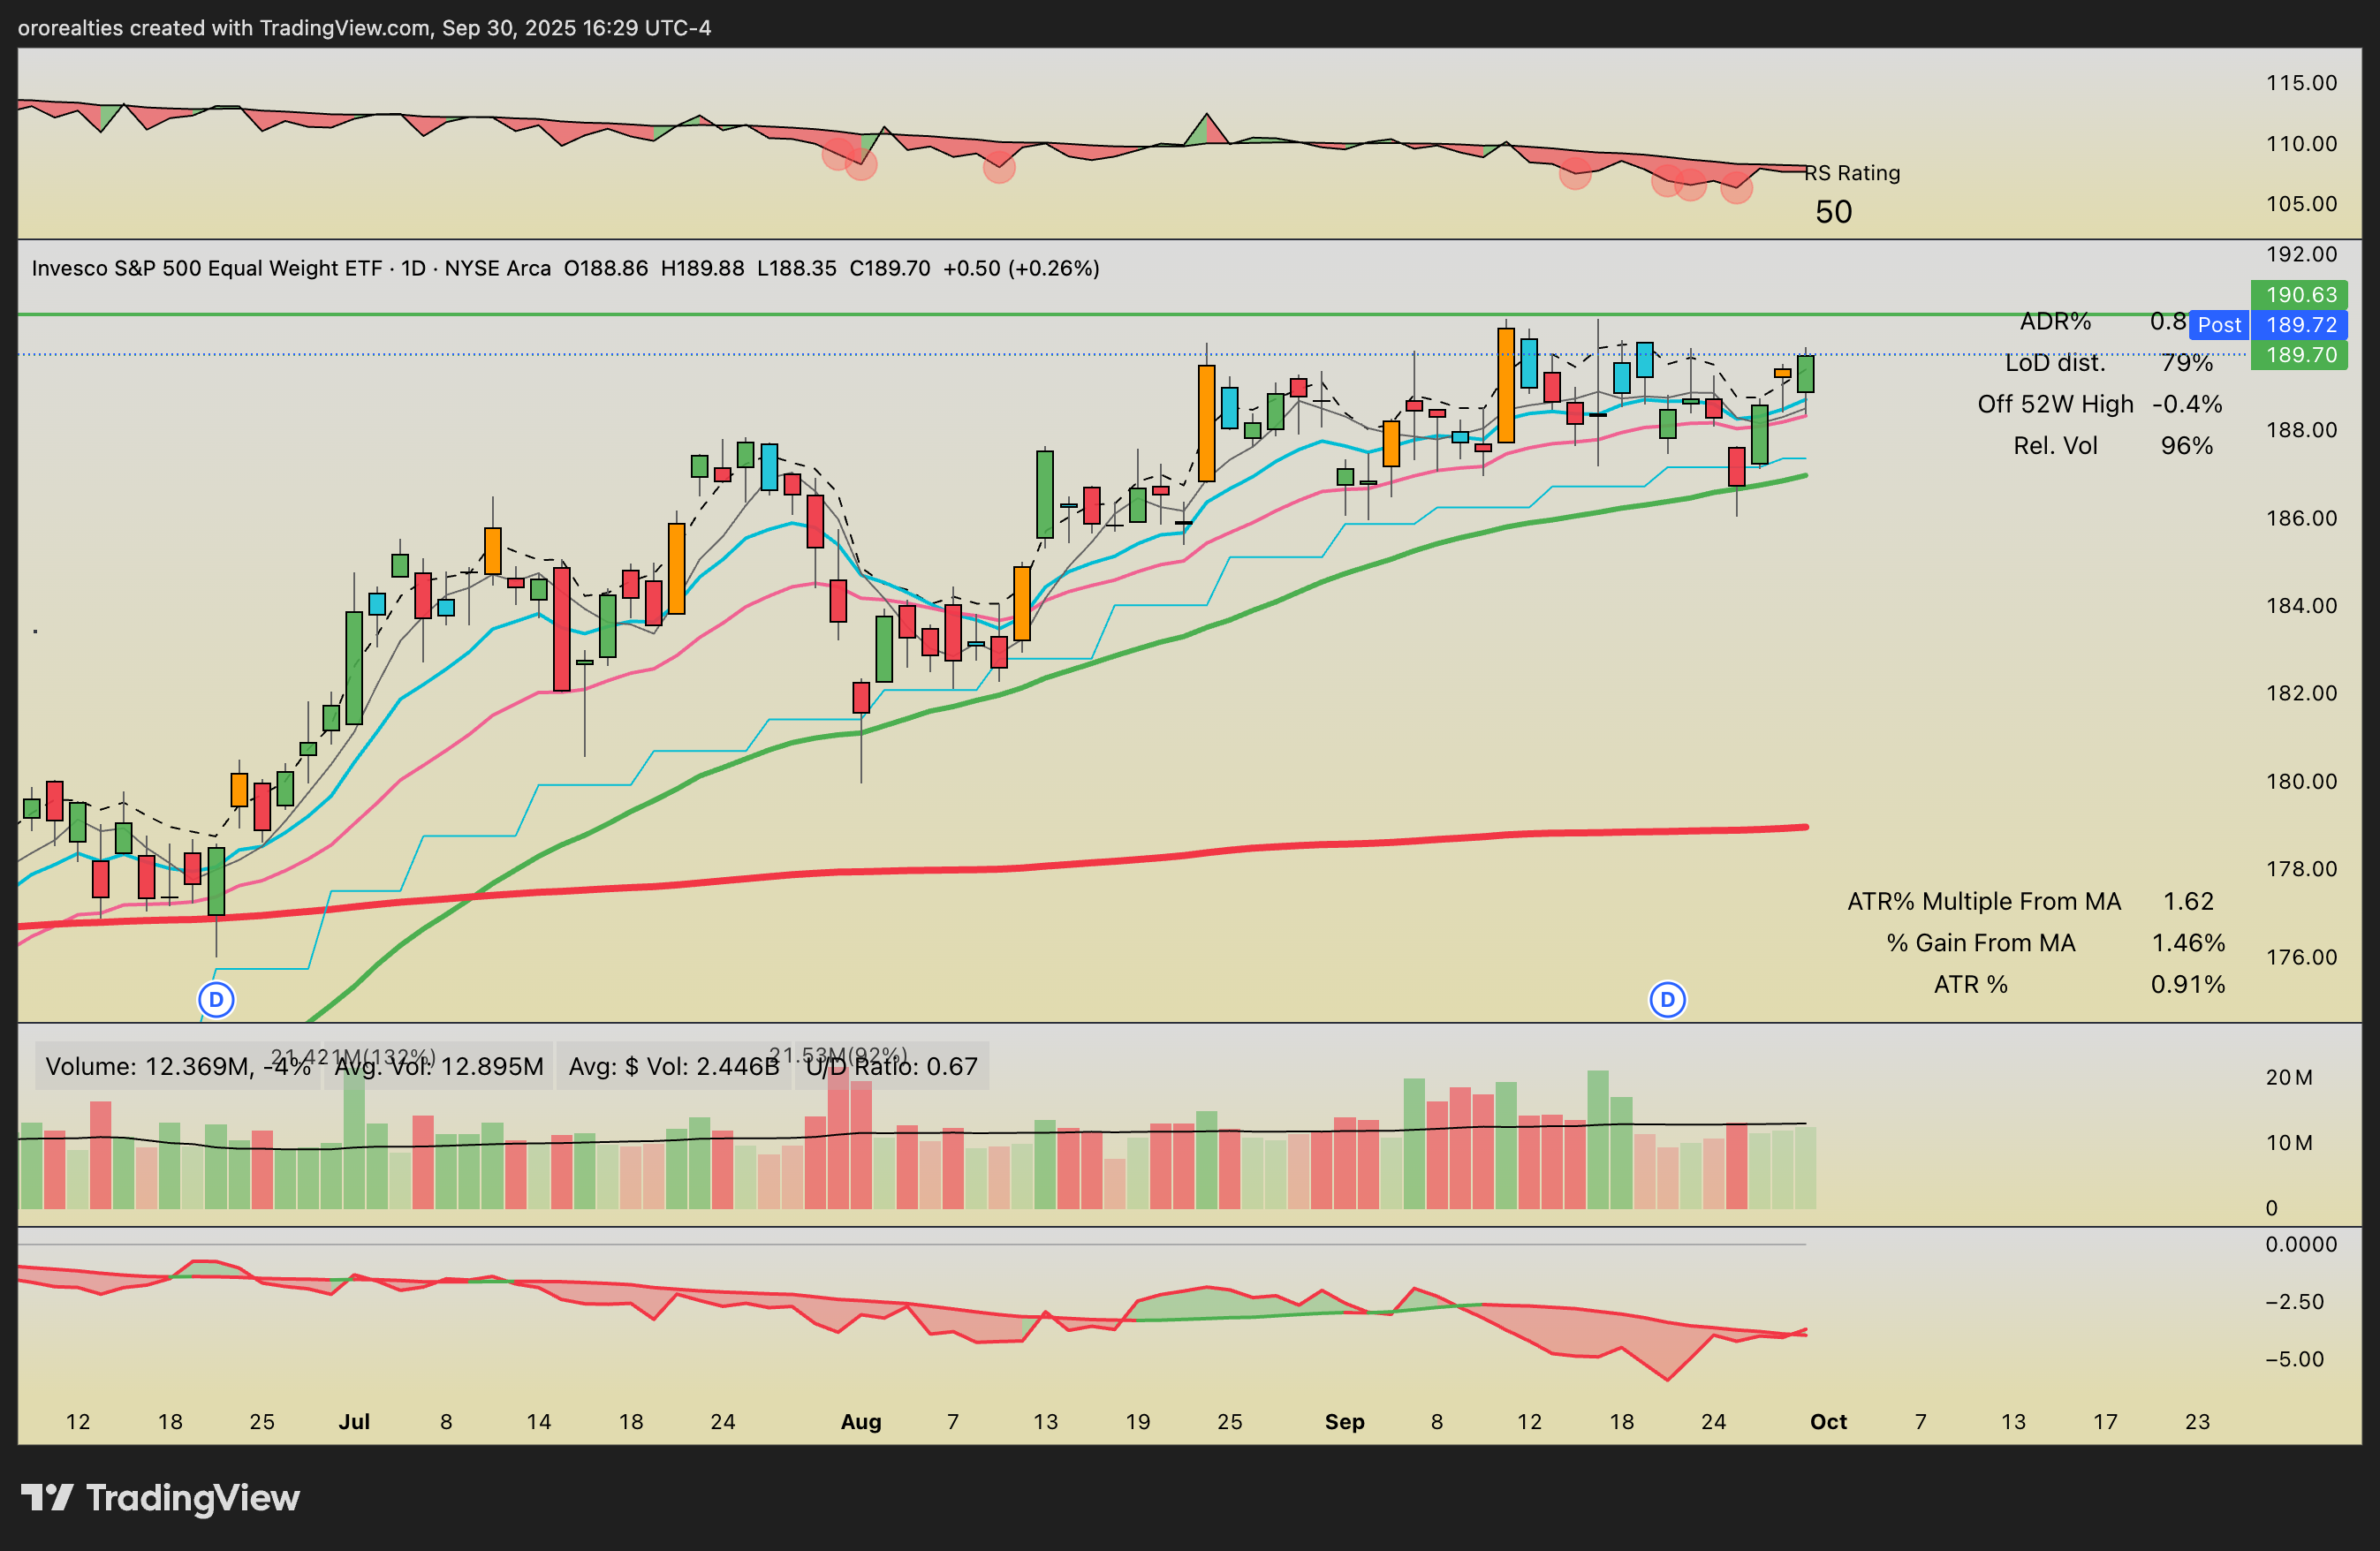Click the blue Post price tag
Screen dimensions: 2380x1551
(x=2218, y=325)
